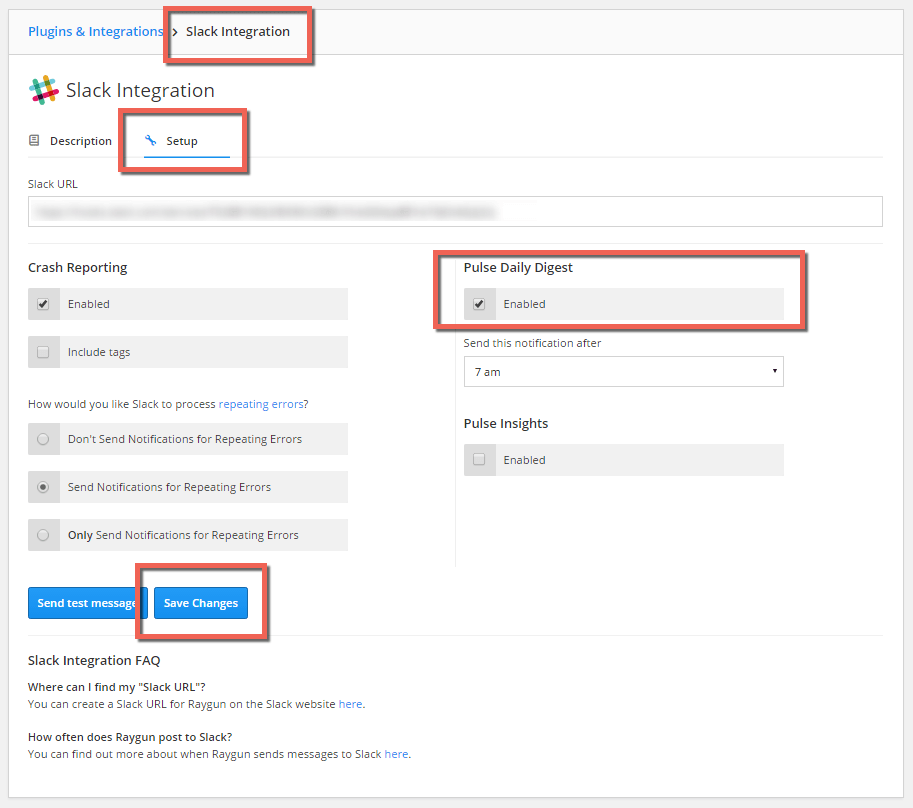913x808 pixels.
Task: Click inside the Slack URL input field
Action: tap(455, 211)
